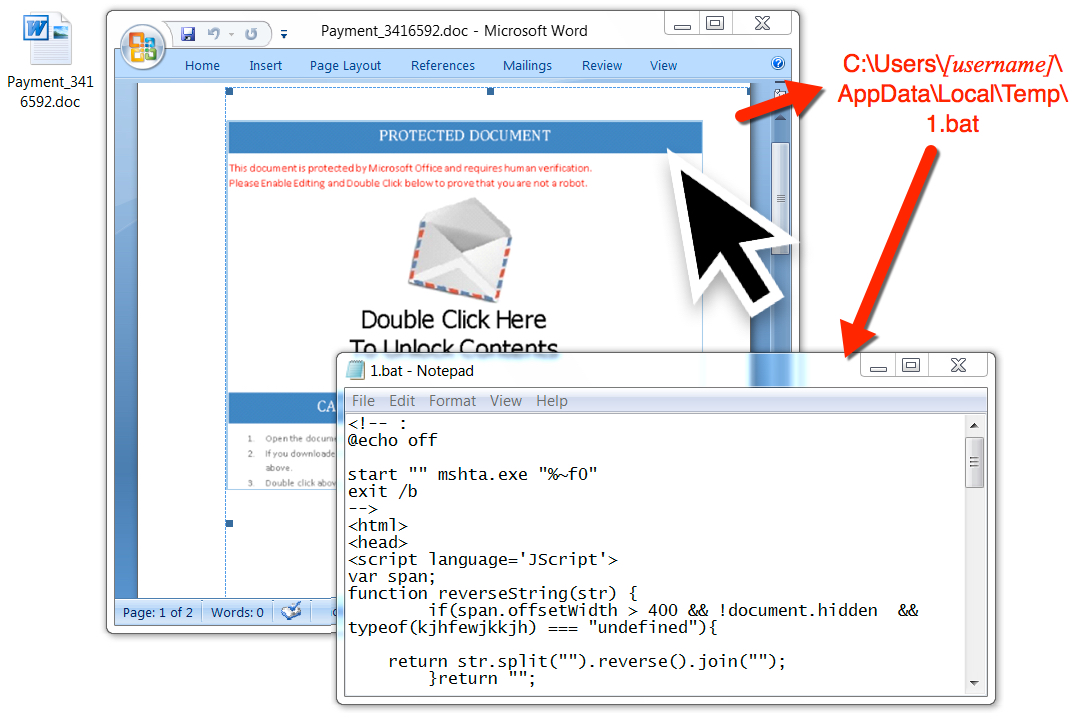1085x719 pixels.
Task: Go to the References ribbon tab
Action: [x=443, y=66]
